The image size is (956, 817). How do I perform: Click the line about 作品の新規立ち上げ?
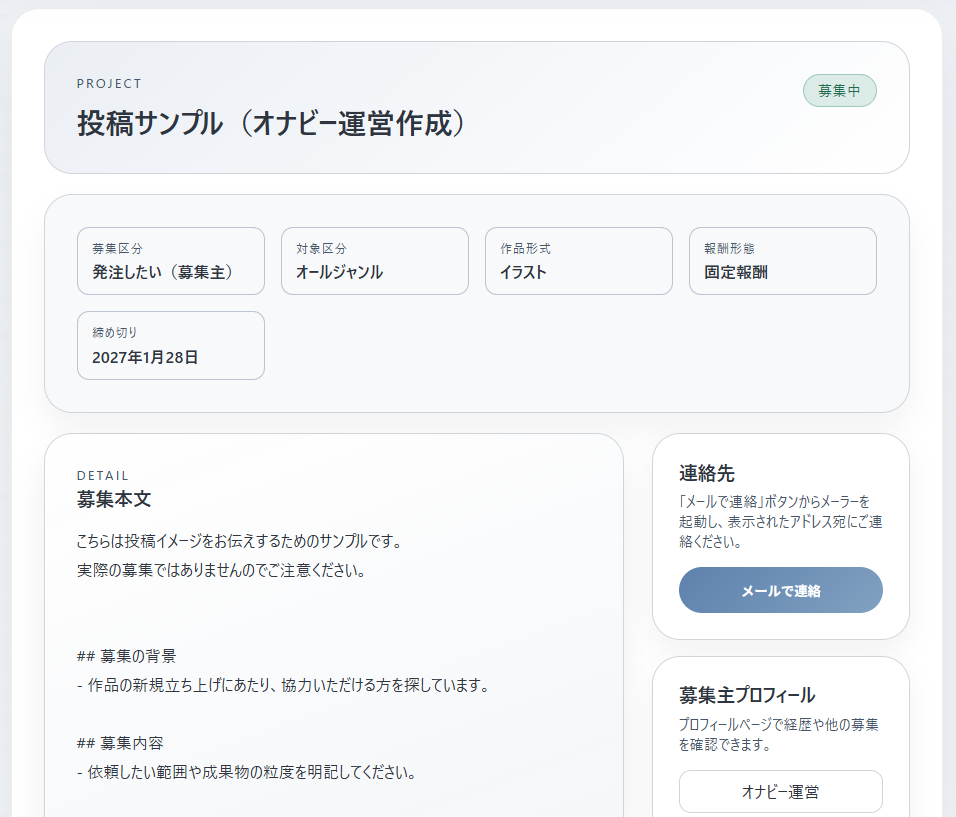coord(283,686)
